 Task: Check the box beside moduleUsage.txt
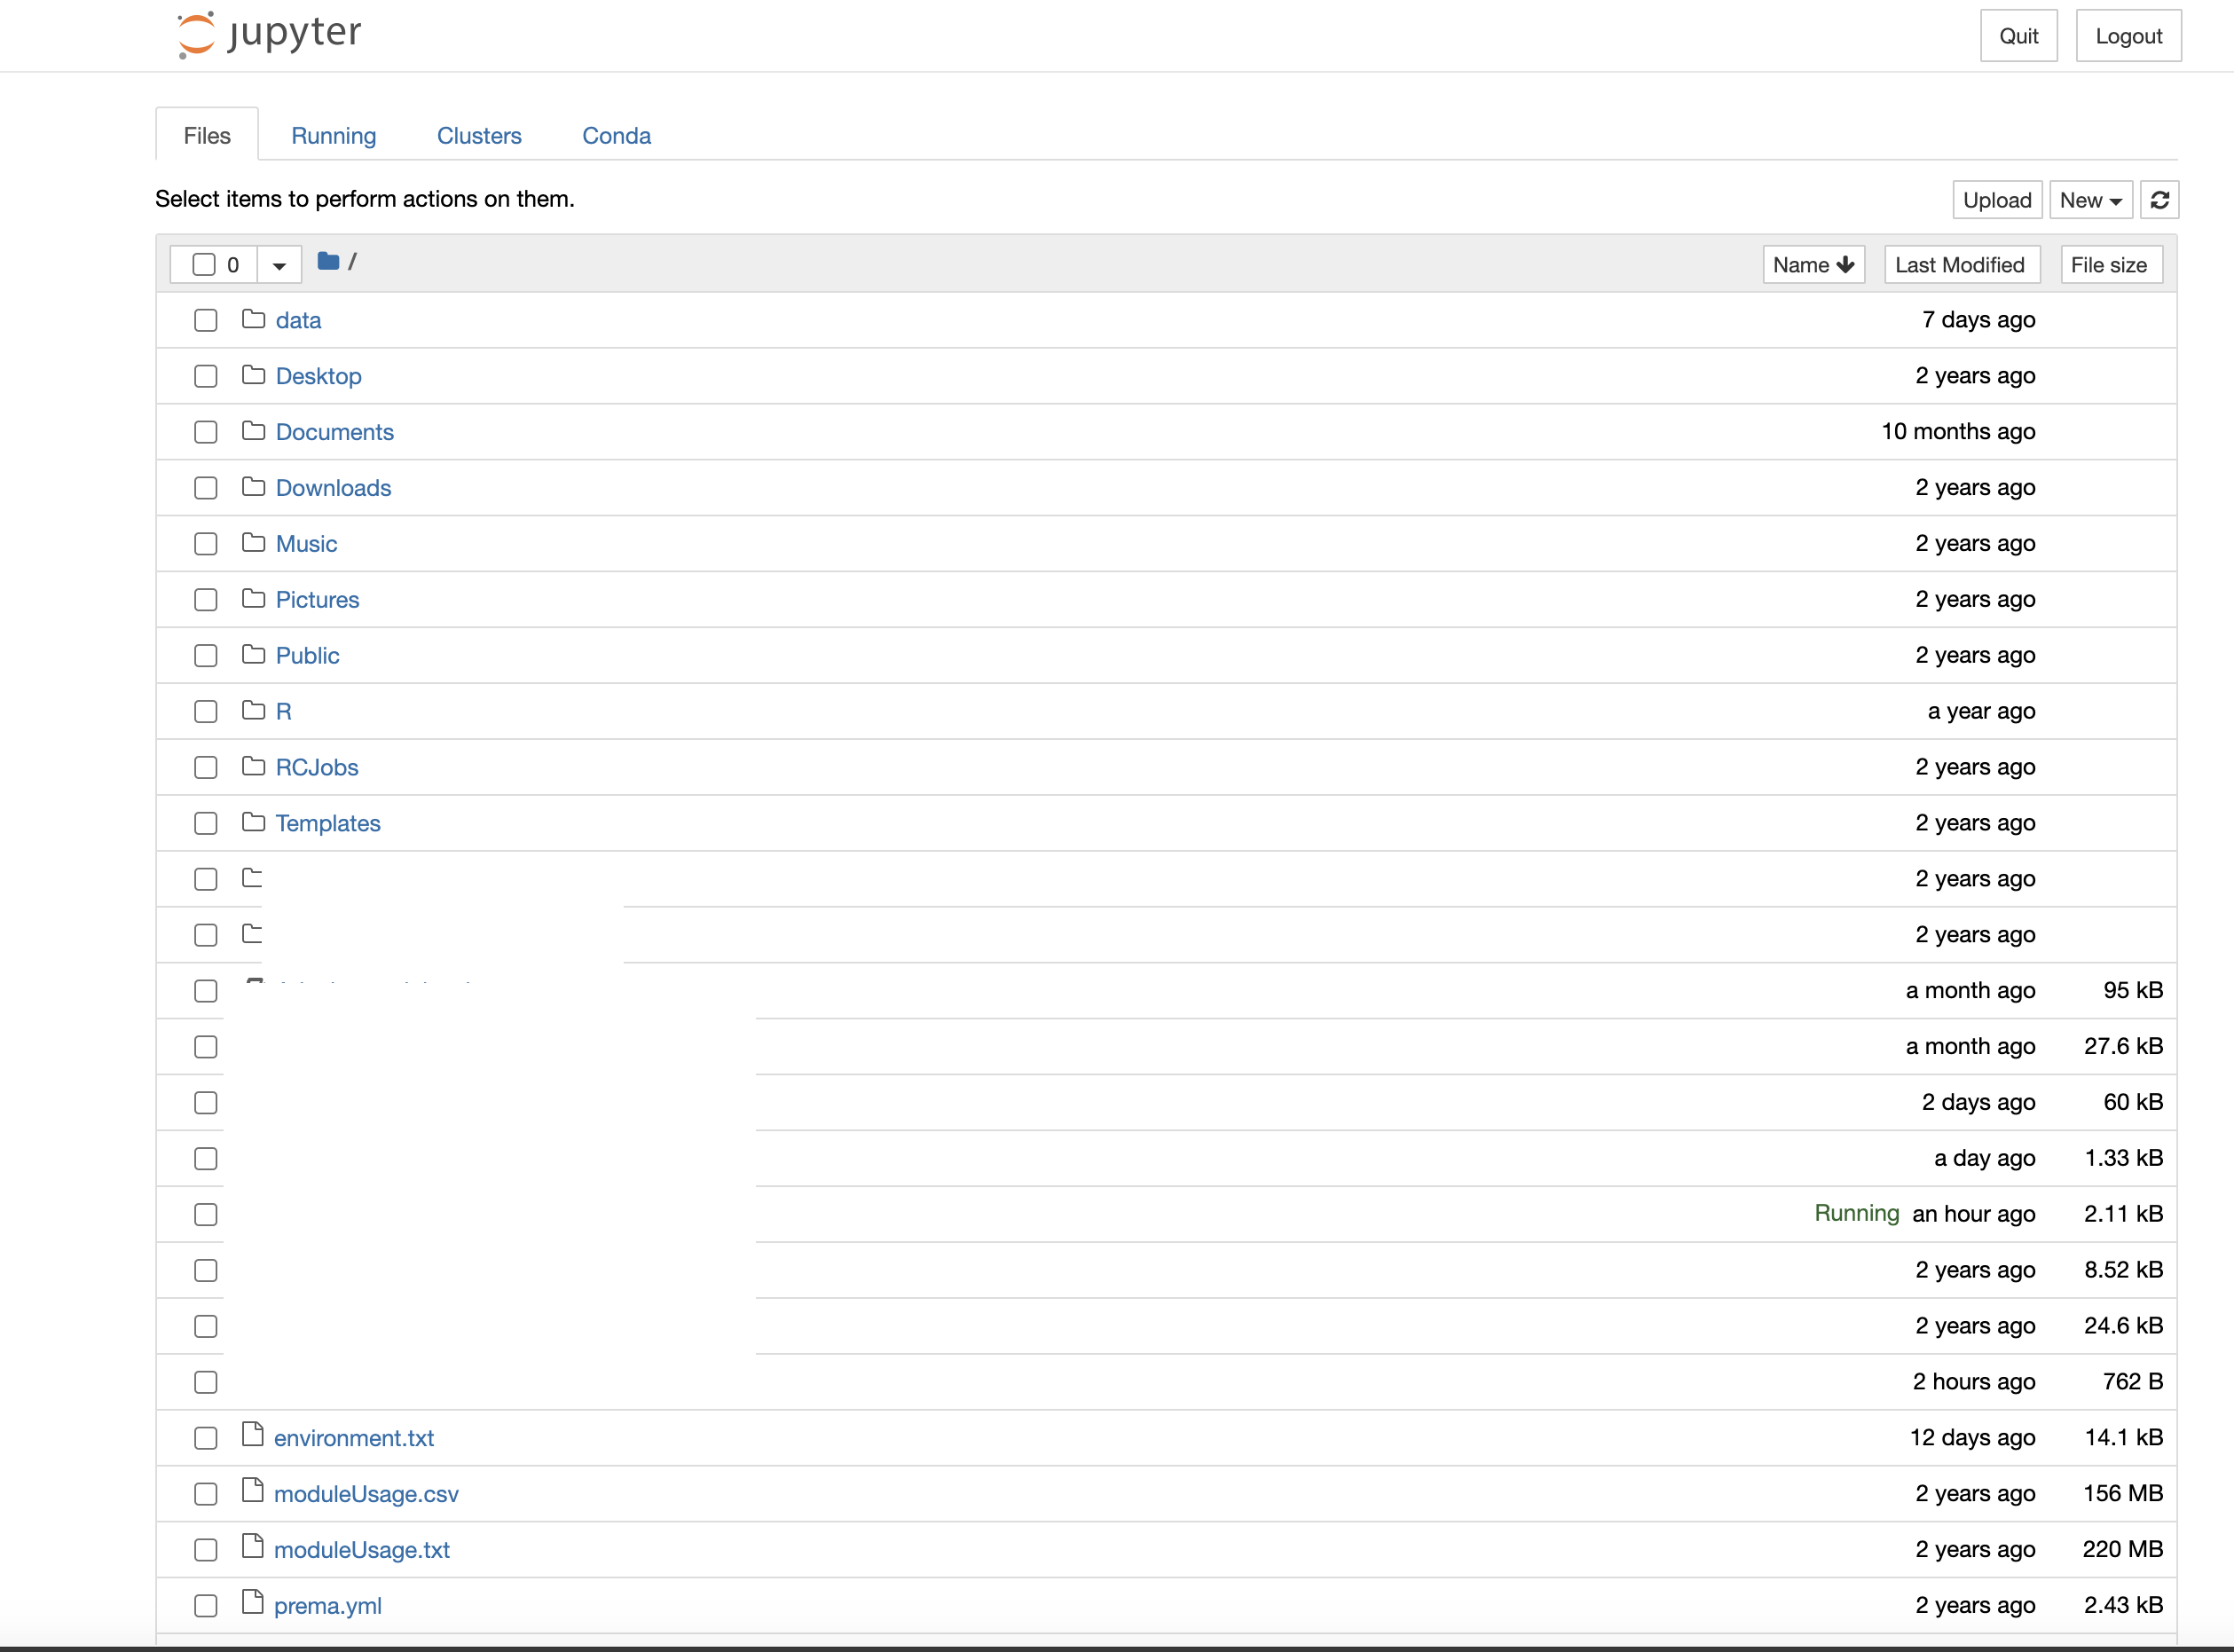point(206,1550)
